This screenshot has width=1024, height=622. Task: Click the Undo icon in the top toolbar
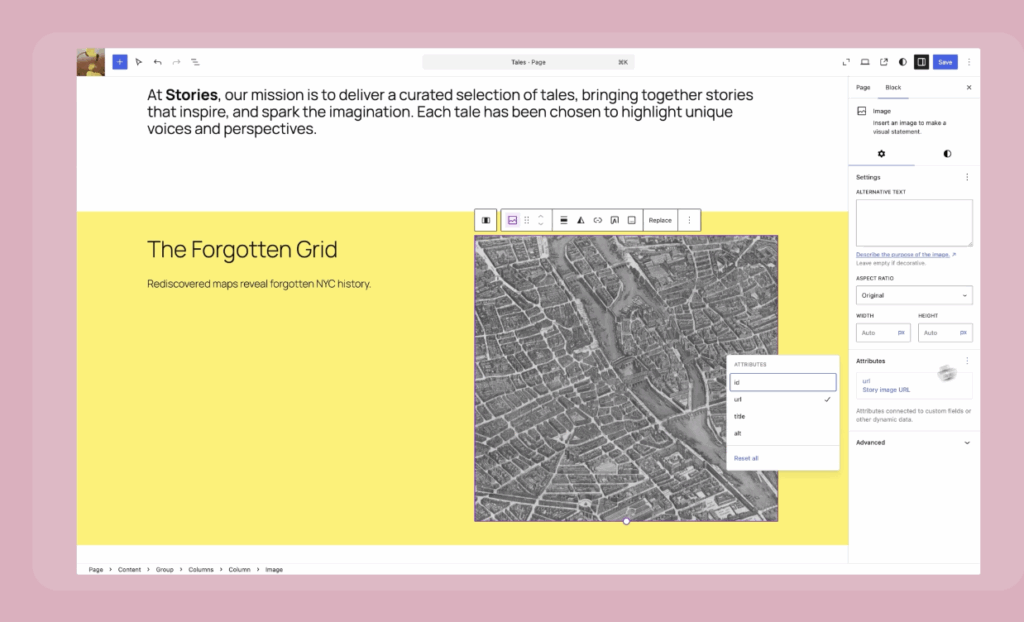coord(157,62)
